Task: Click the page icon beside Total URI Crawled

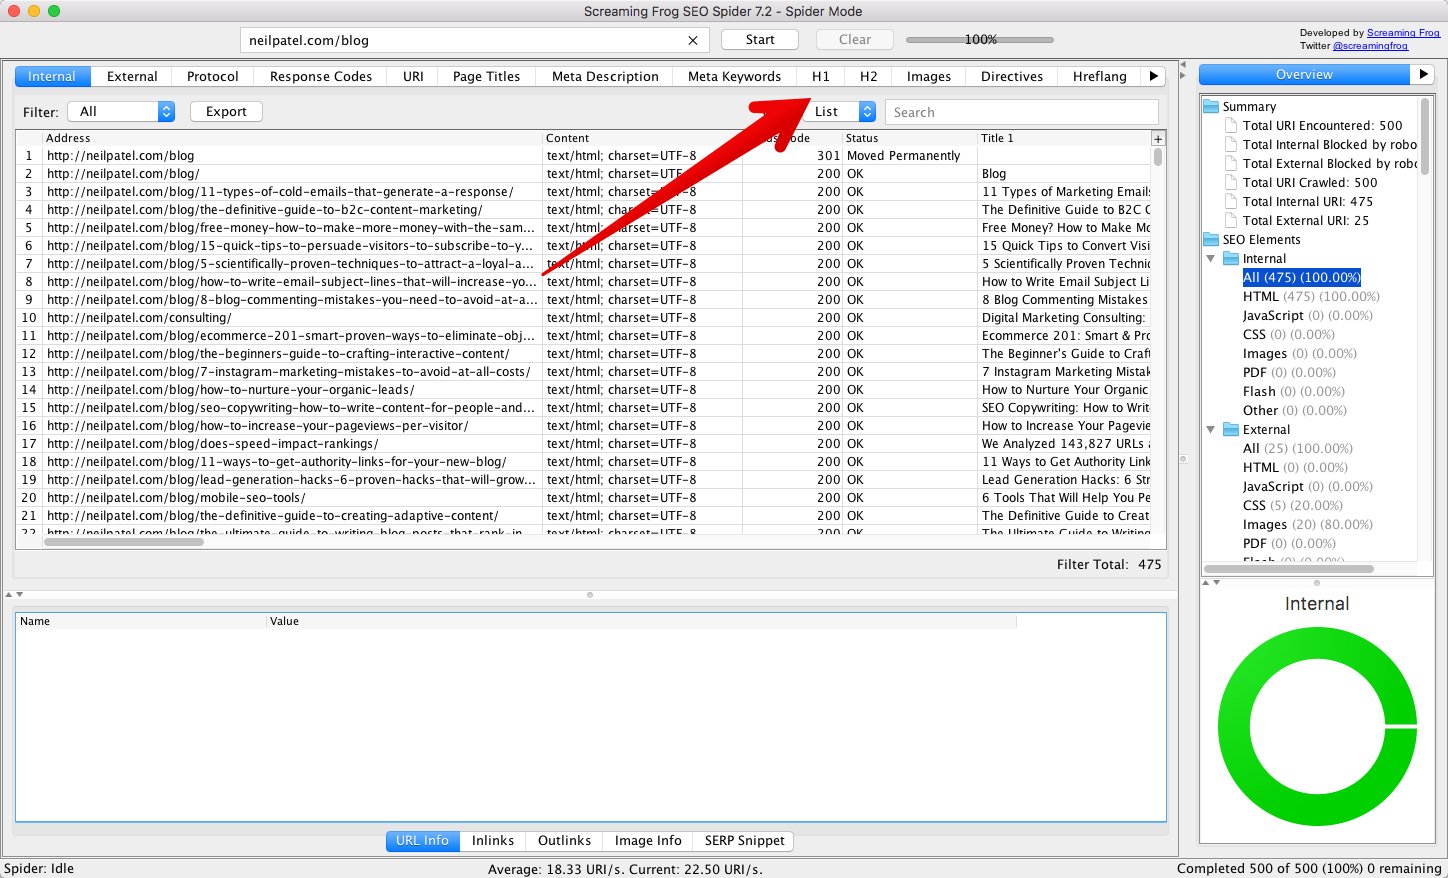Action: pos(1231,182)
